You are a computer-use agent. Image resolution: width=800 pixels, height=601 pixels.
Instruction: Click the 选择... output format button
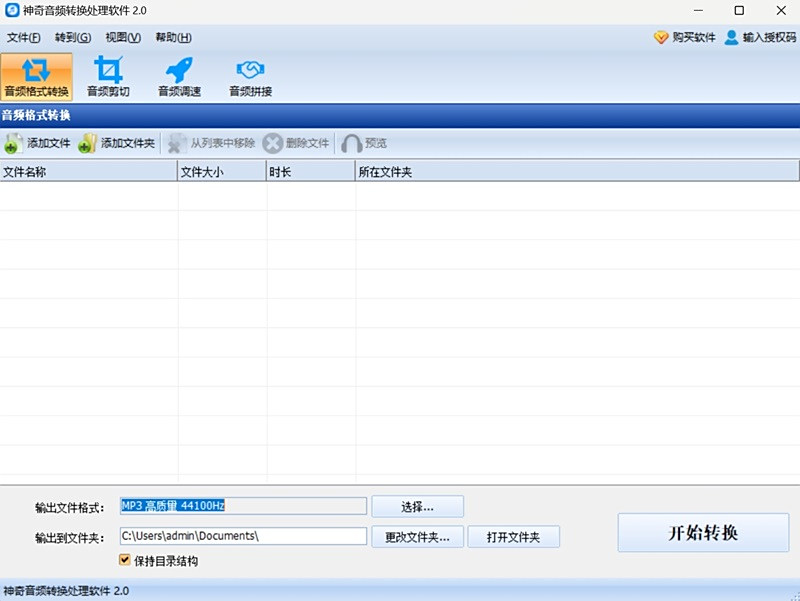click(x=417, y=507)
